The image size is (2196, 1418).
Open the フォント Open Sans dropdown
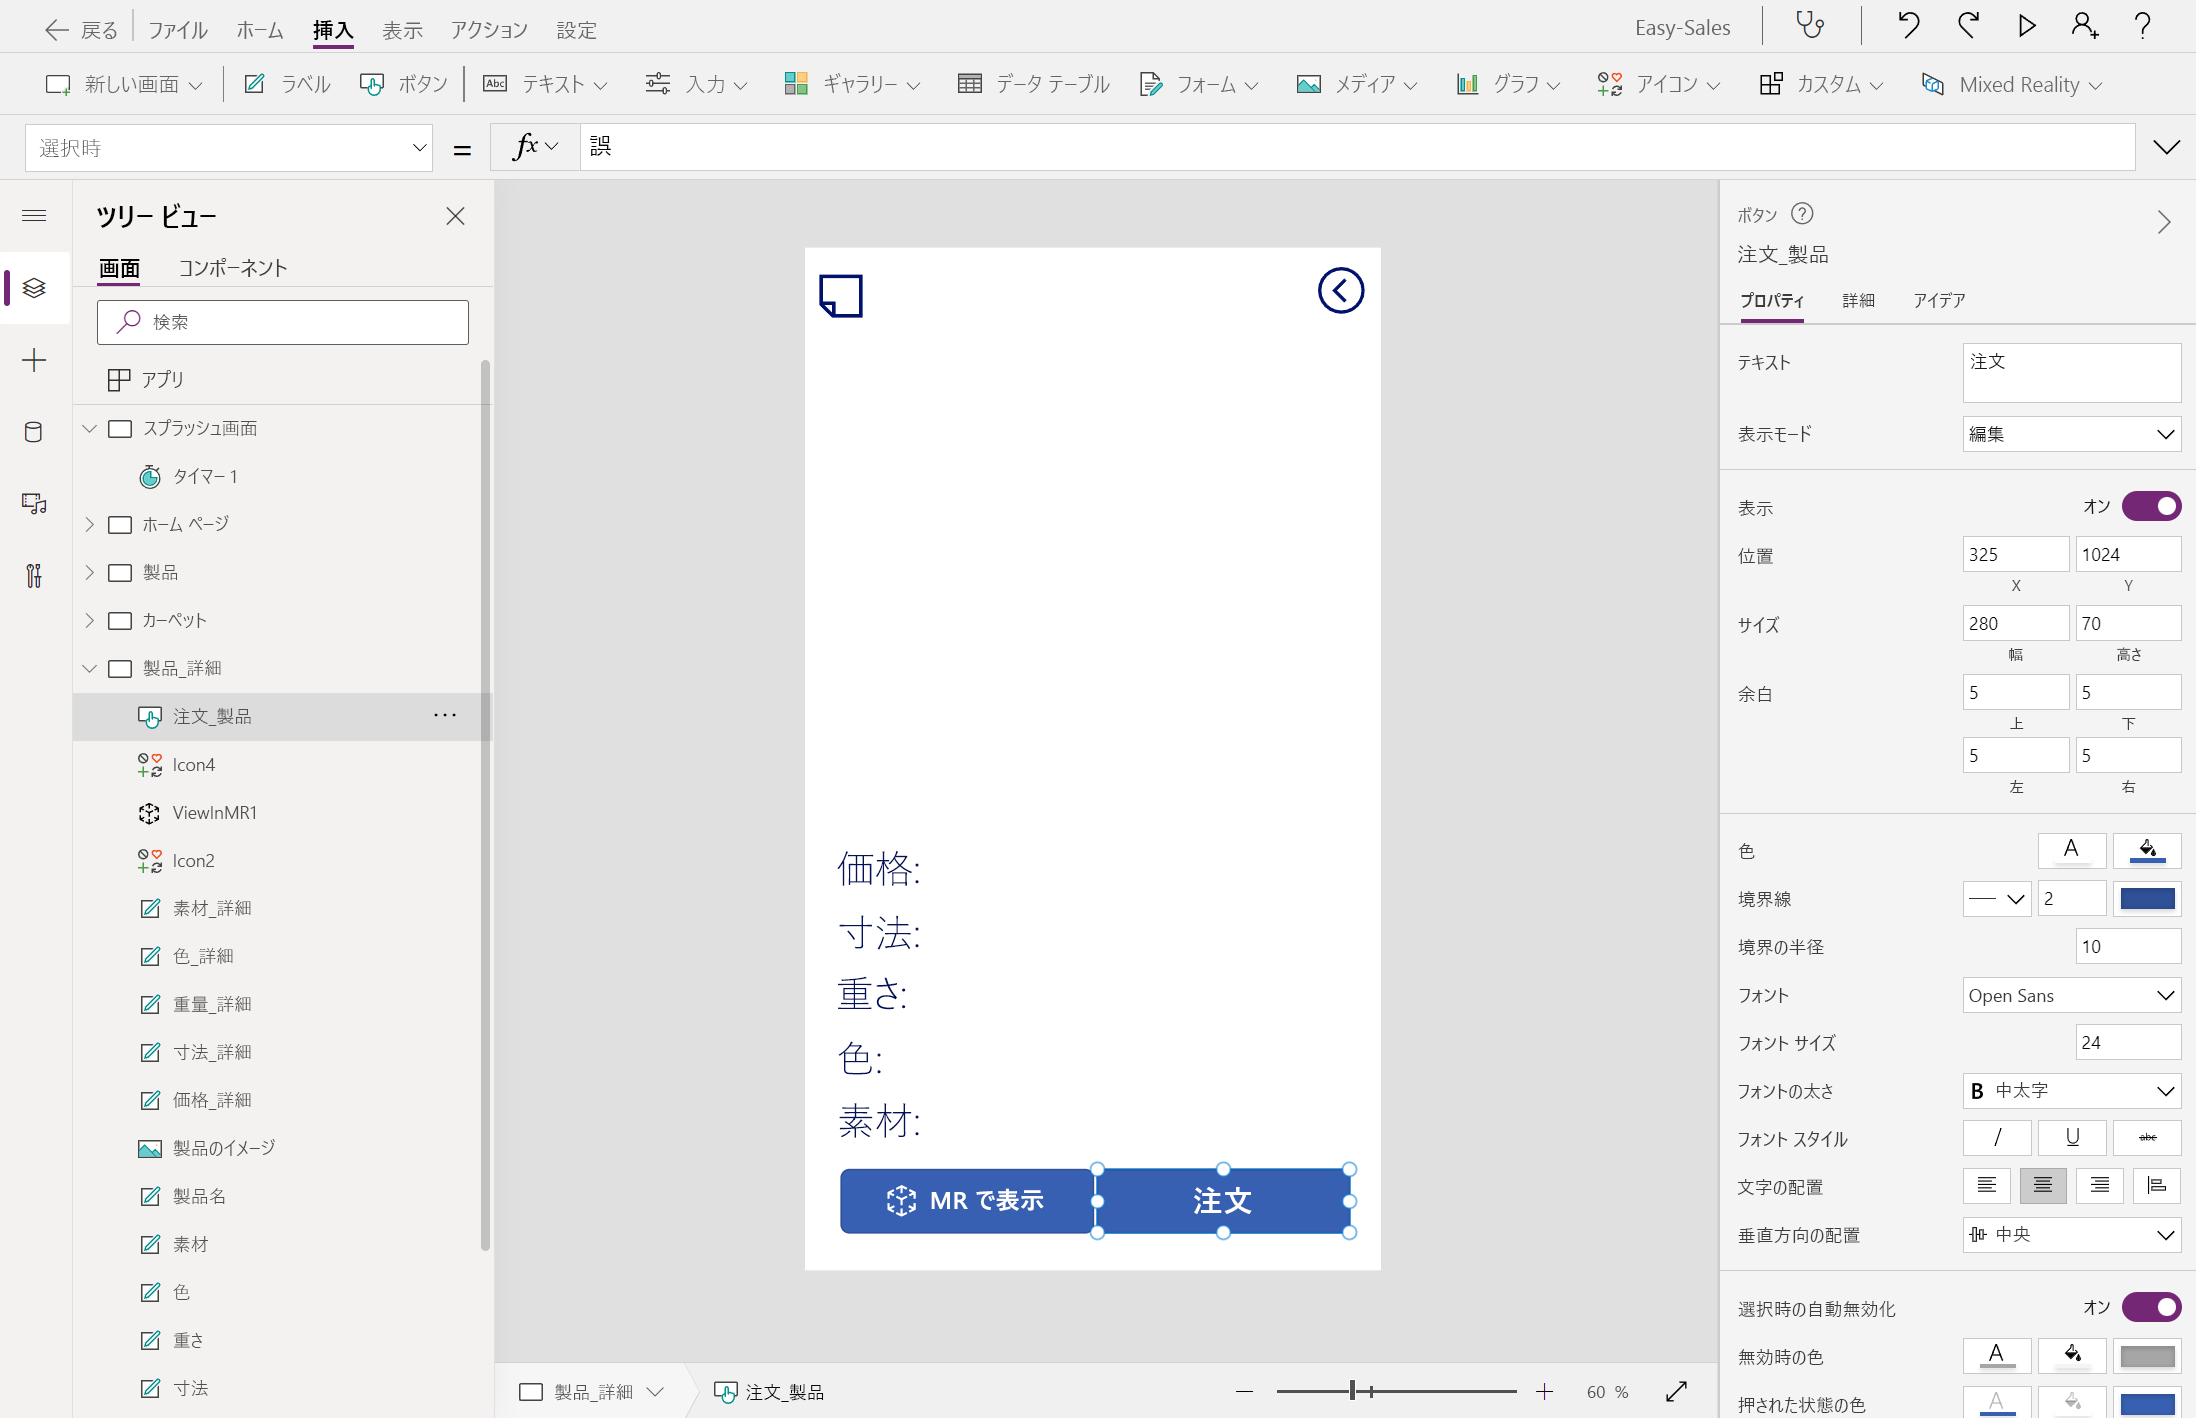pyautogui.click(x=2071, y=995)
